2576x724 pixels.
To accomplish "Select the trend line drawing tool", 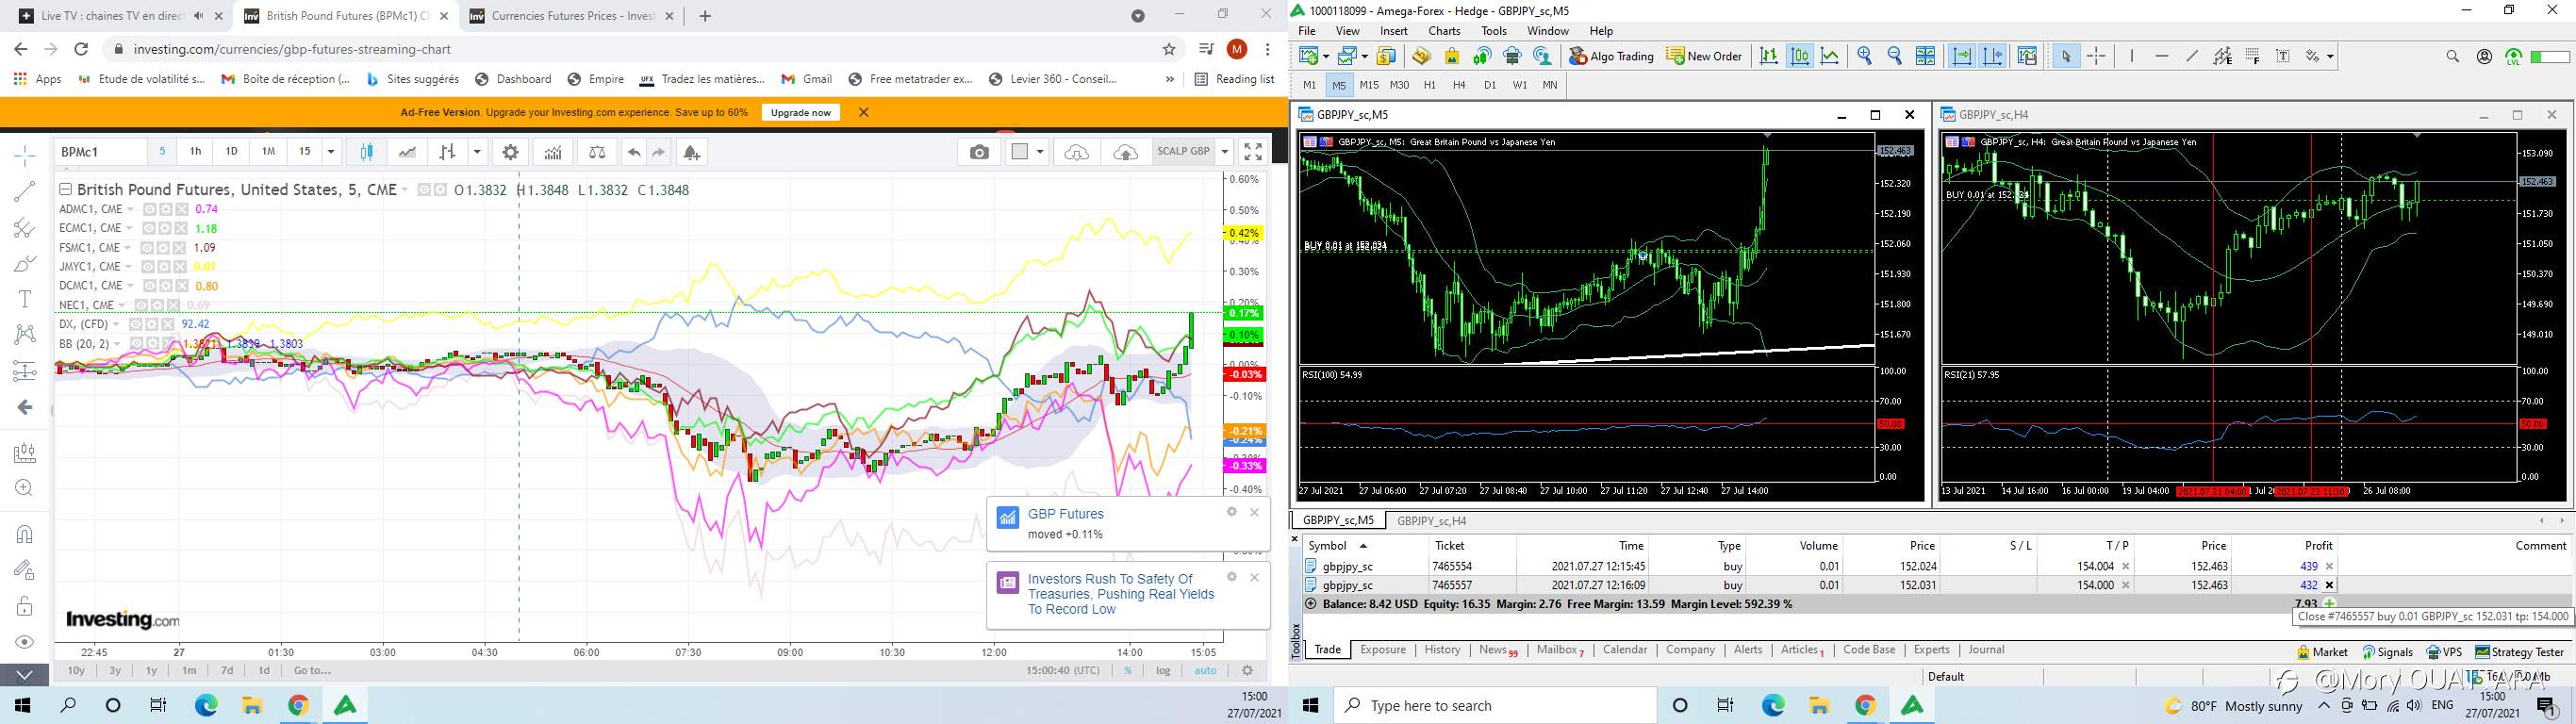I will (25, 192).
